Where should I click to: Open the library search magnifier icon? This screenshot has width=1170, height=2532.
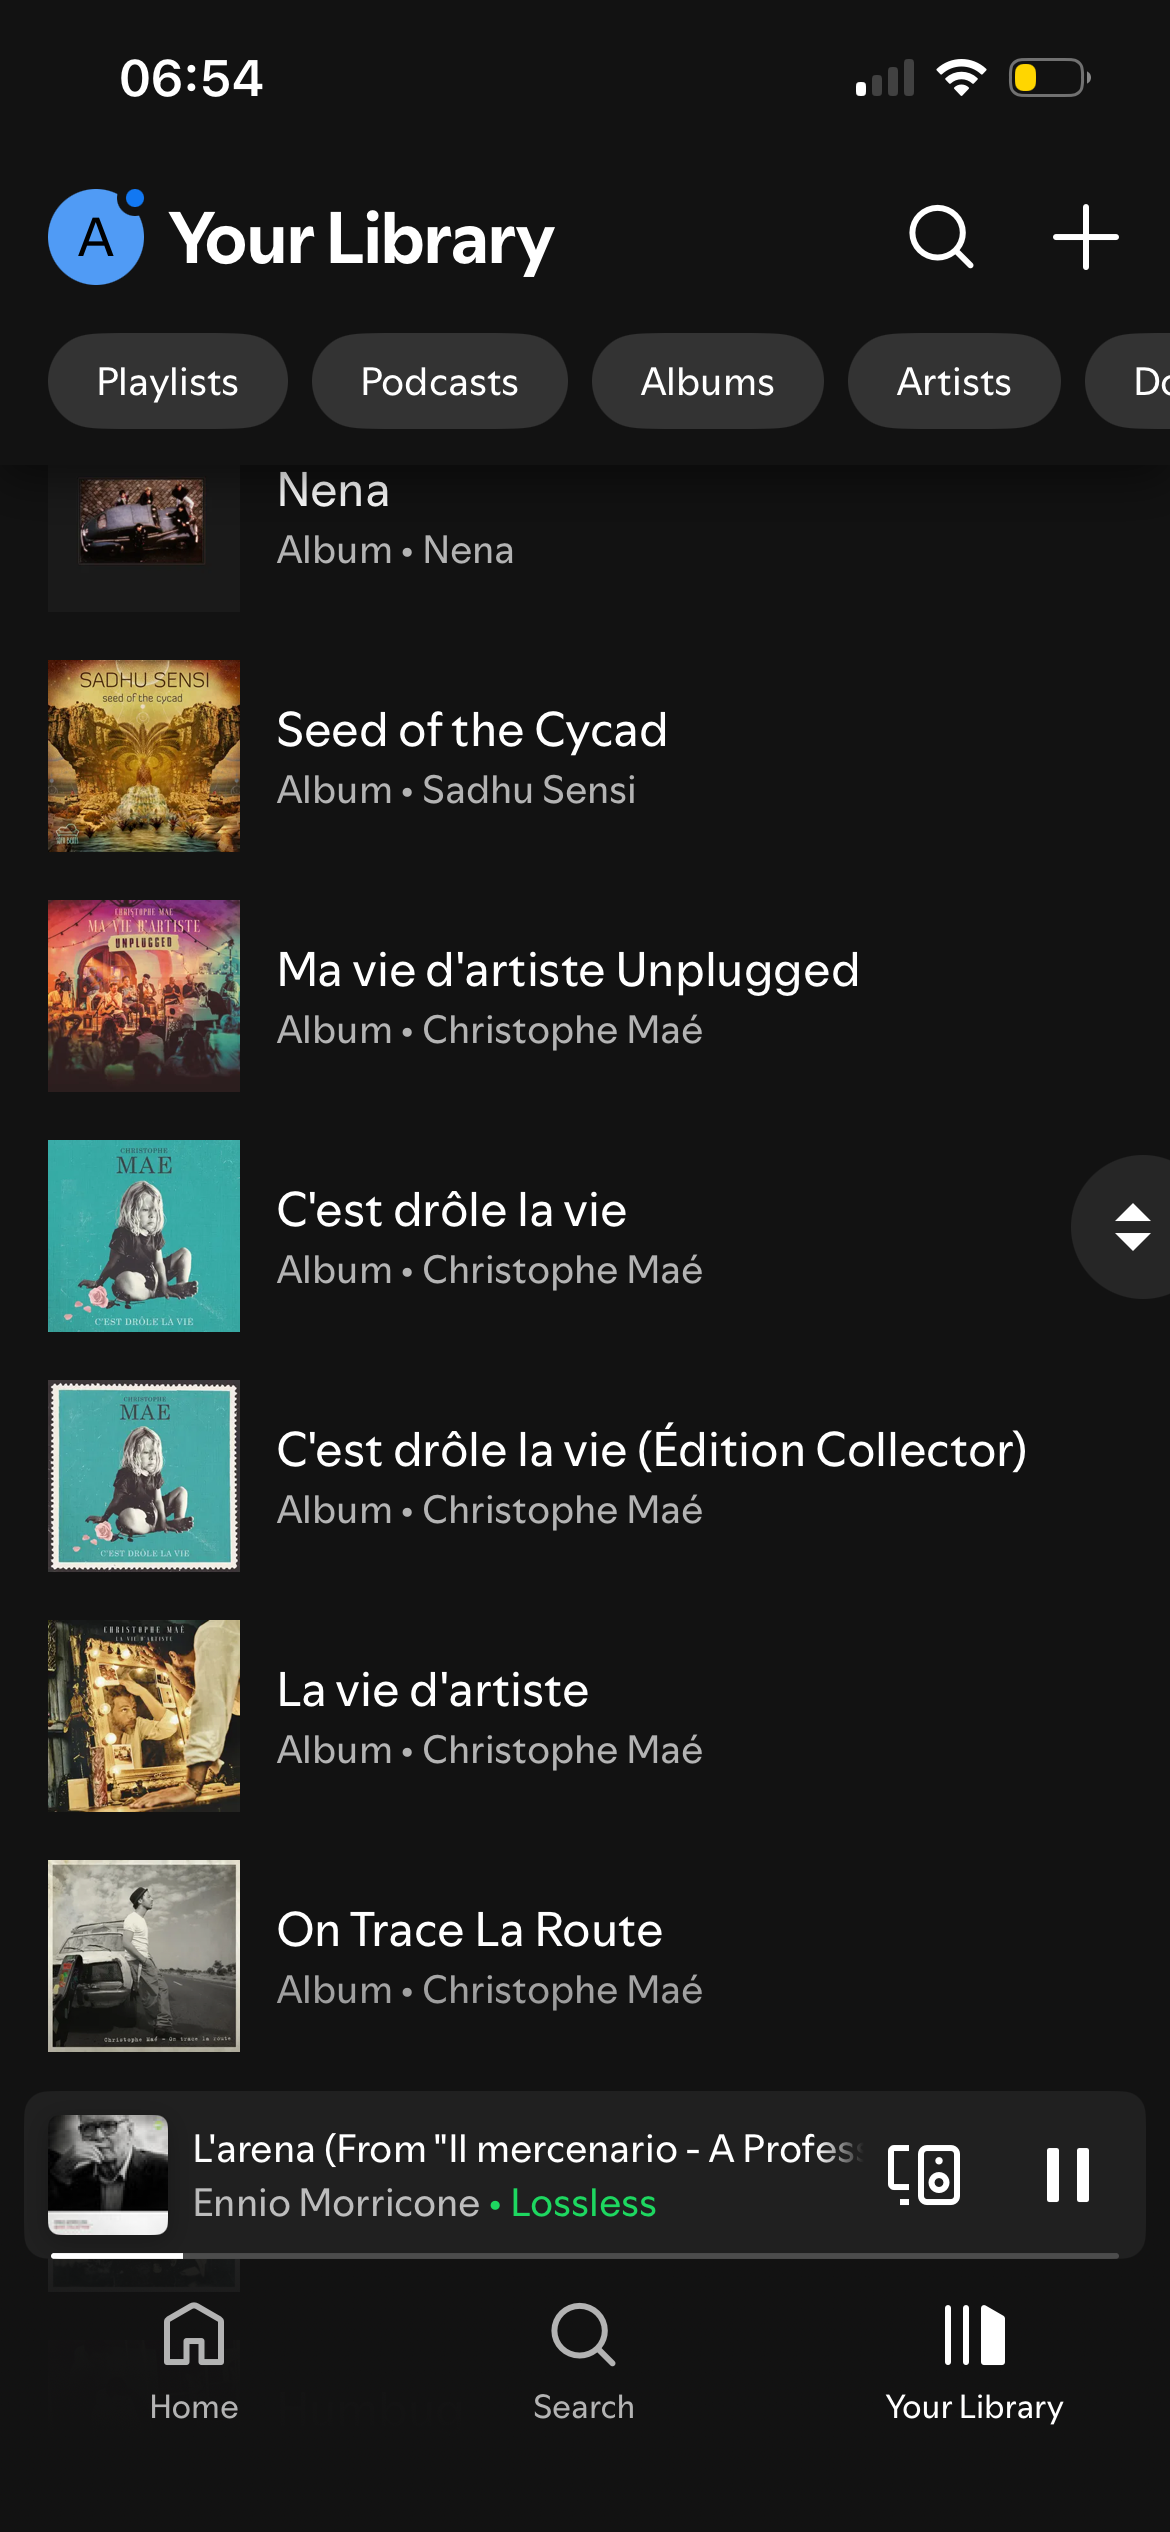[x=940, y=238]
